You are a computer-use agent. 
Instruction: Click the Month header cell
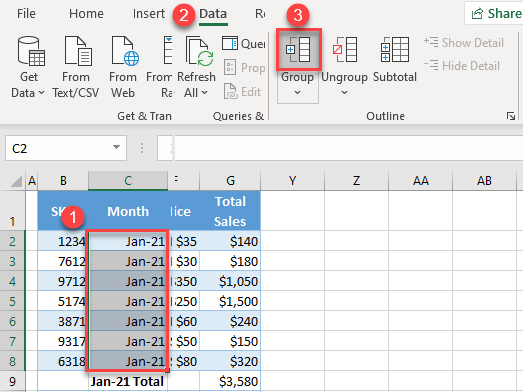tap(128, 211)
